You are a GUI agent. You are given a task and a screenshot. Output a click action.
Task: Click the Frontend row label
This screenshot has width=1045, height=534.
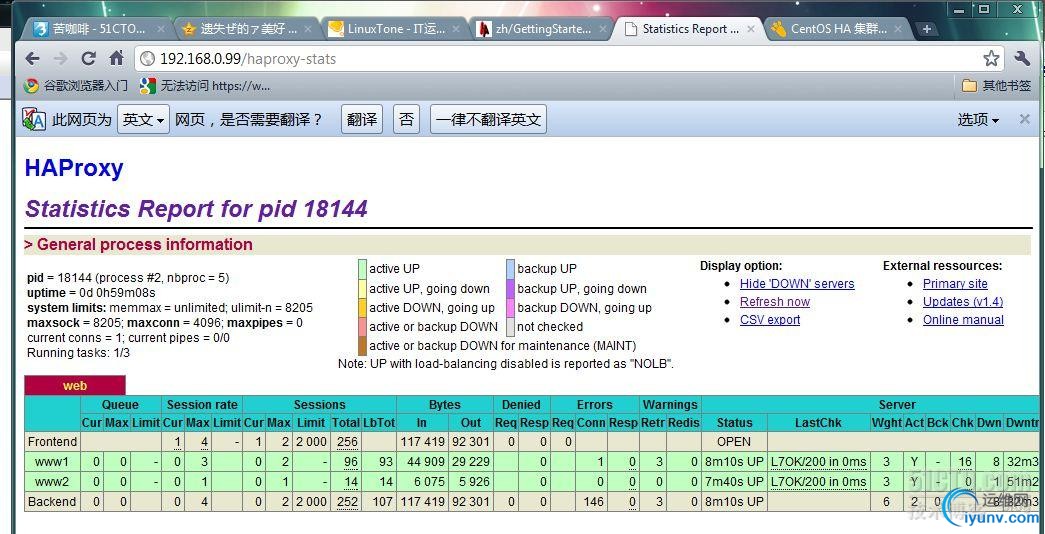click(52, 441)
